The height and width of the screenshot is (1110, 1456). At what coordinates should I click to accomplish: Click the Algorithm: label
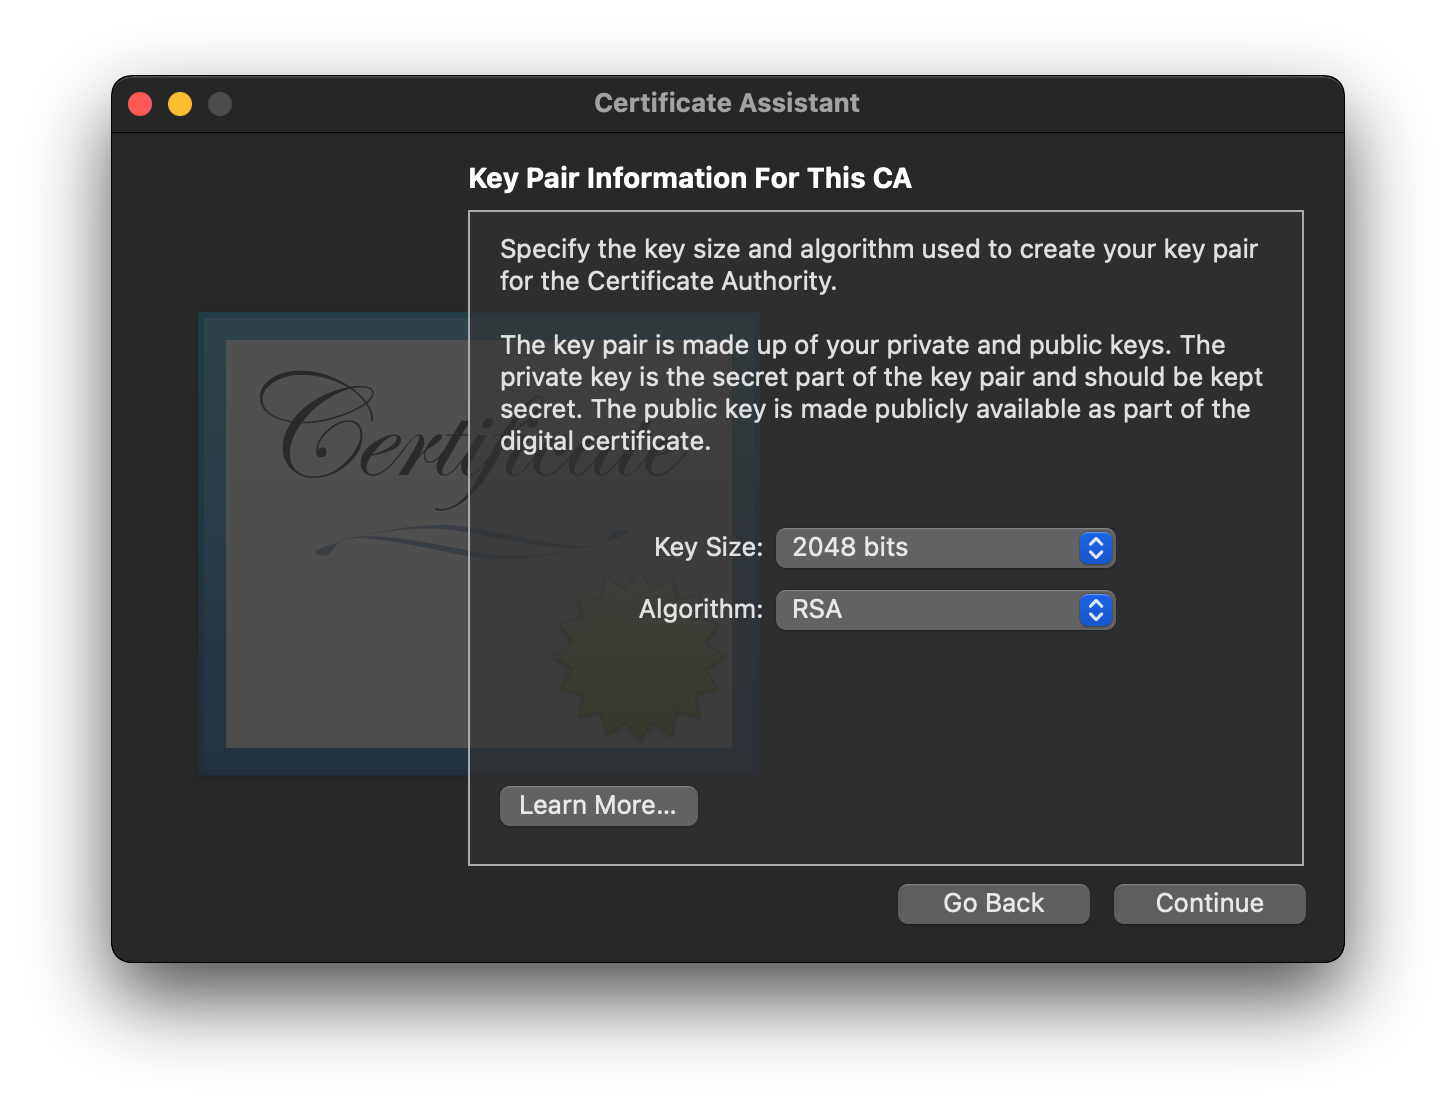700,609
